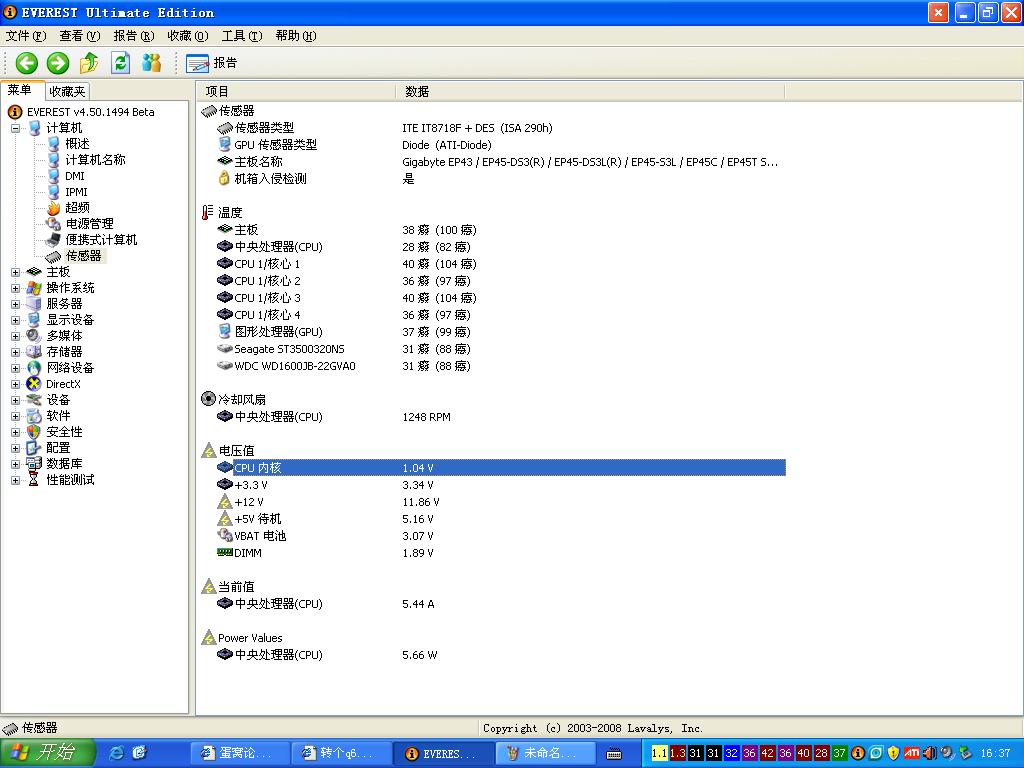Click the EVEREST icon in the system tray

pos(858,753)
